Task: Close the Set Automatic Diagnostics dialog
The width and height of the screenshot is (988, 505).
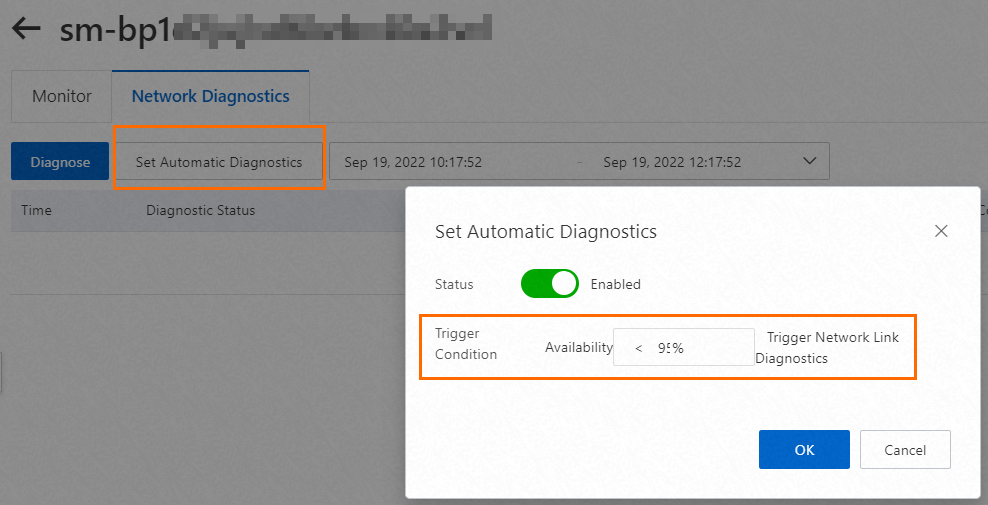Action: 940,231
